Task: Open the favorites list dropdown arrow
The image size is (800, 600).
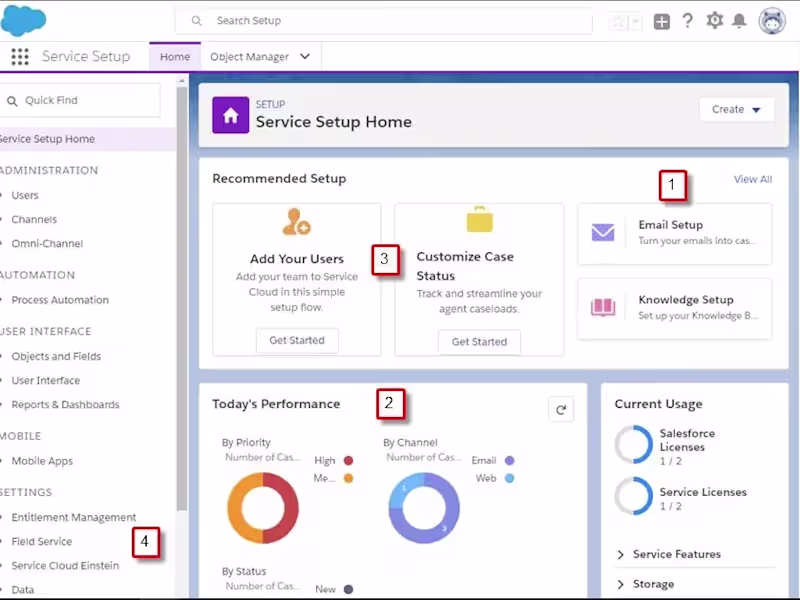Action: tap(635, 22)
